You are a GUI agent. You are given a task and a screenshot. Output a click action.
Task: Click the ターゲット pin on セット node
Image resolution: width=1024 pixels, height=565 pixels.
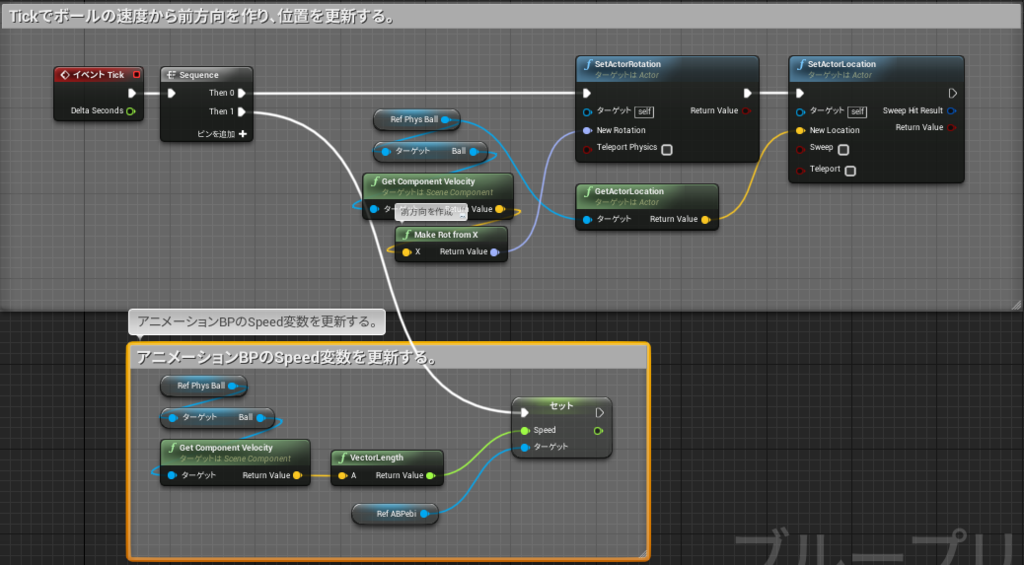[x=525, y=447]
